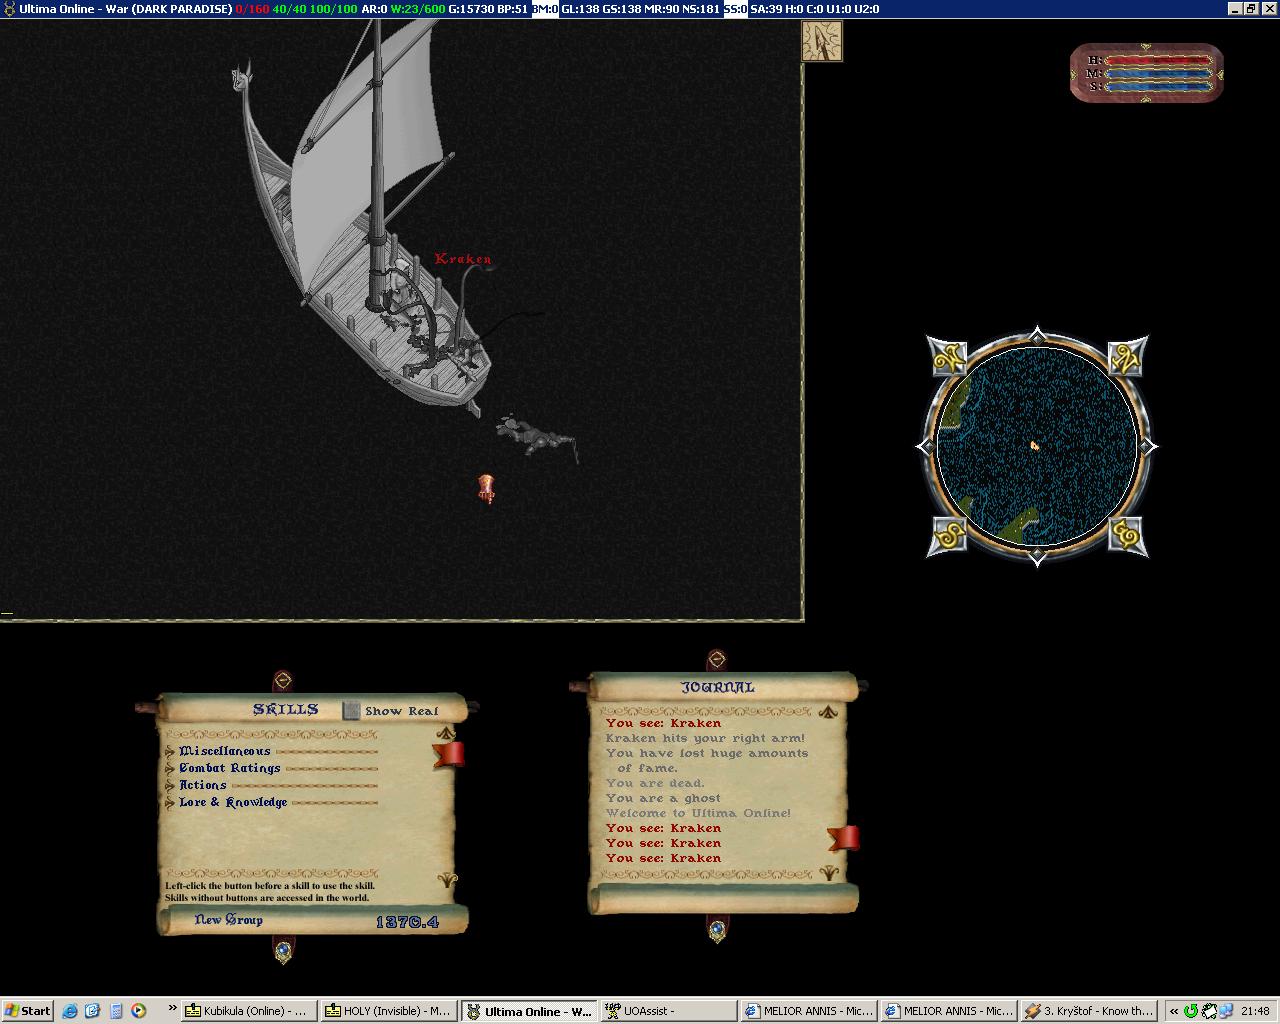The width and height of the screenshot is (1280, 1024).
Task: Expand the Actions skill group
Action: tap(170, 785)
